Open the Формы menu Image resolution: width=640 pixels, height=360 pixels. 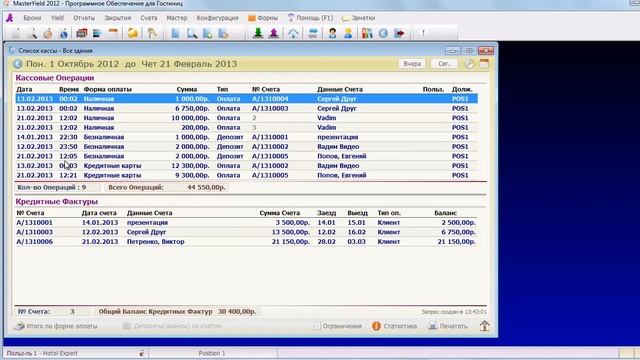click(x=263, y=18)
